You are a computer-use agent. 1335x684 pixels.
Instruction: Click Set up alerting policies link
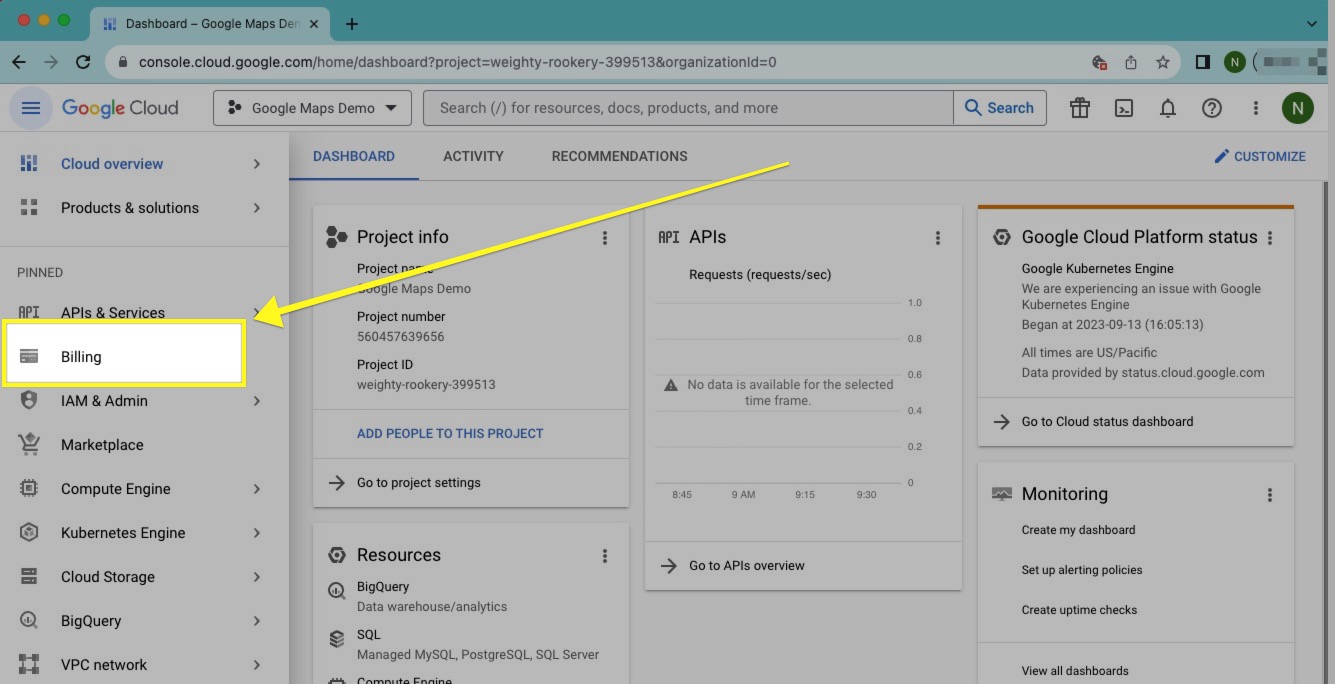1082,570
